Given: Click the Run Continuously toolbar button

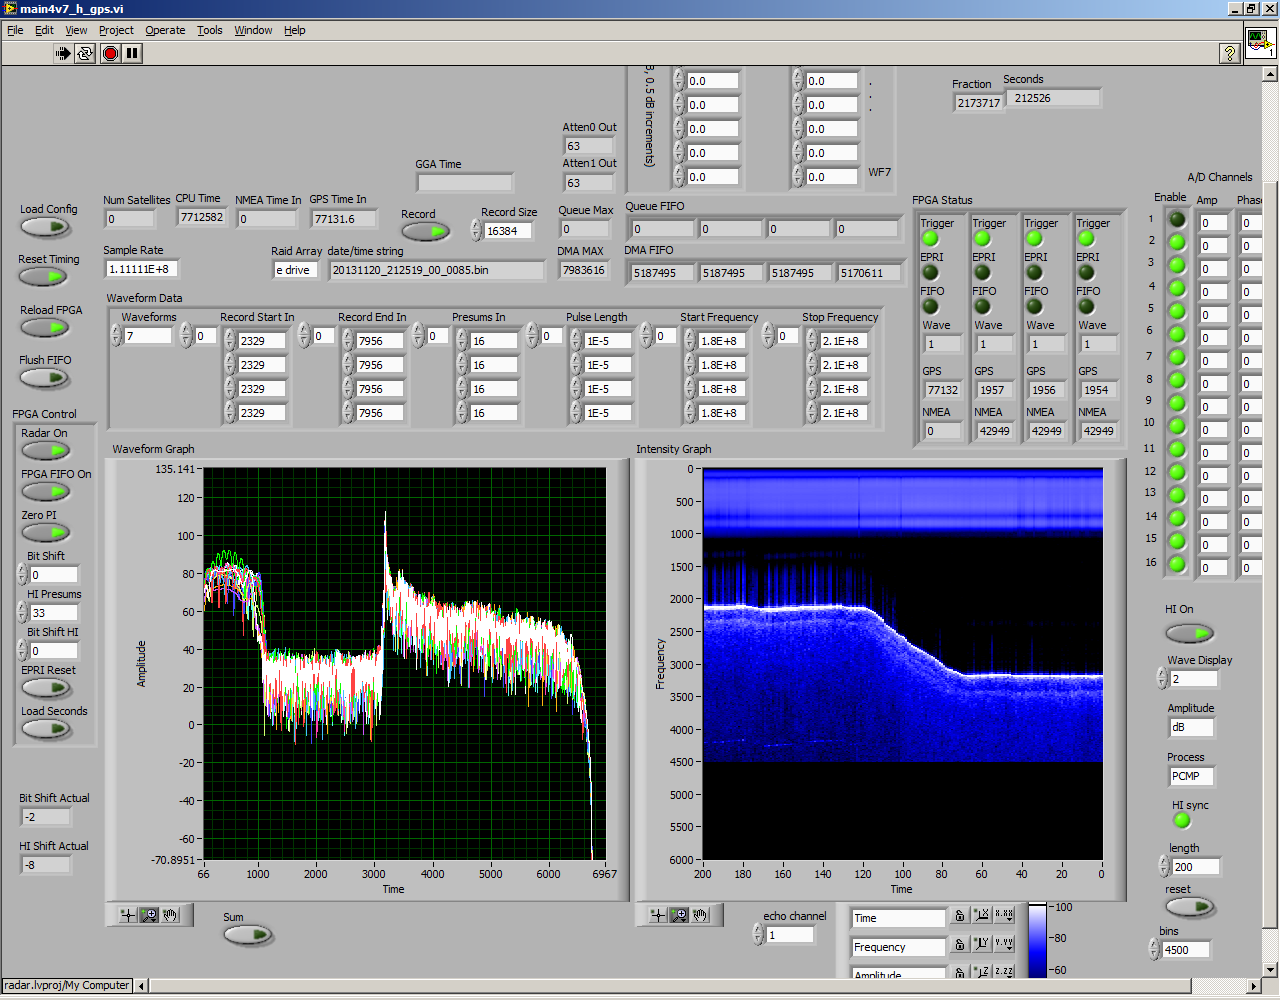Looking at the screenshot, I should coord(85,53).
